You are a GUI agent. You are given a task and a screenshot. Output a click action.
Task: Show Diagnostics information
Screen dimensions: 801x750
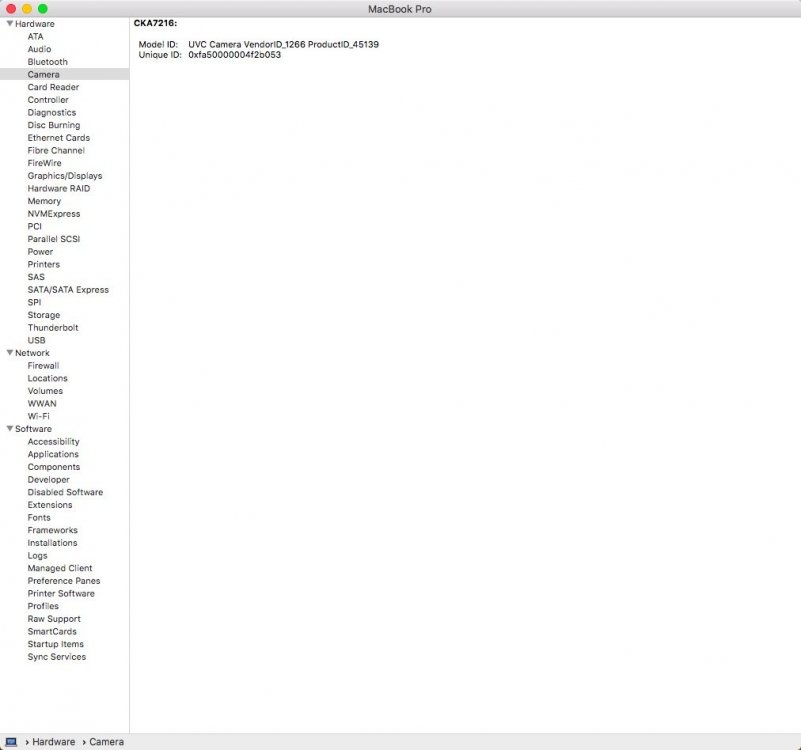click(52, 112)
